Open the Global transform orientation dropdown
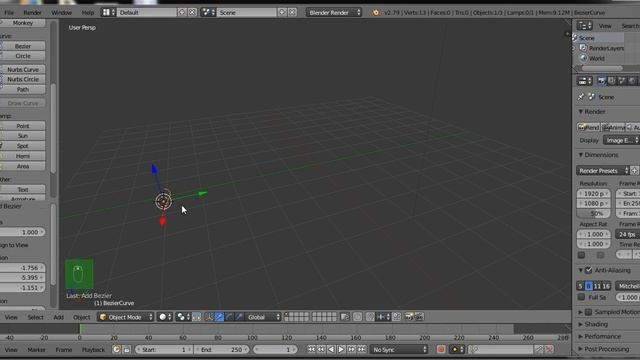 point(264,317)
